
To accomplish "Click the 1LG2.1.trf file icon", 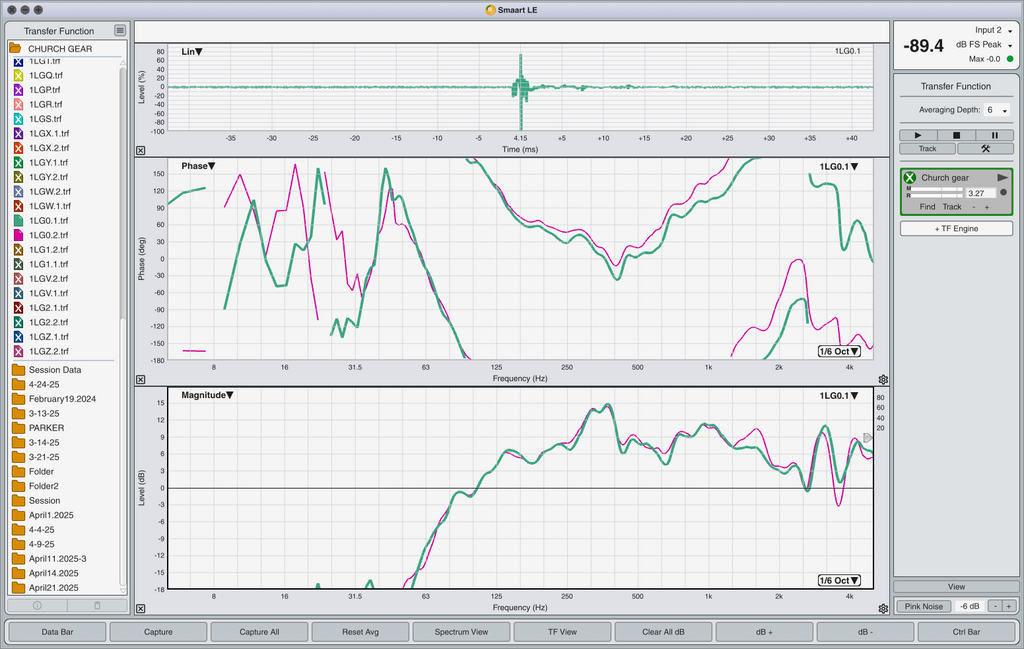I will (x=18, y=308).
